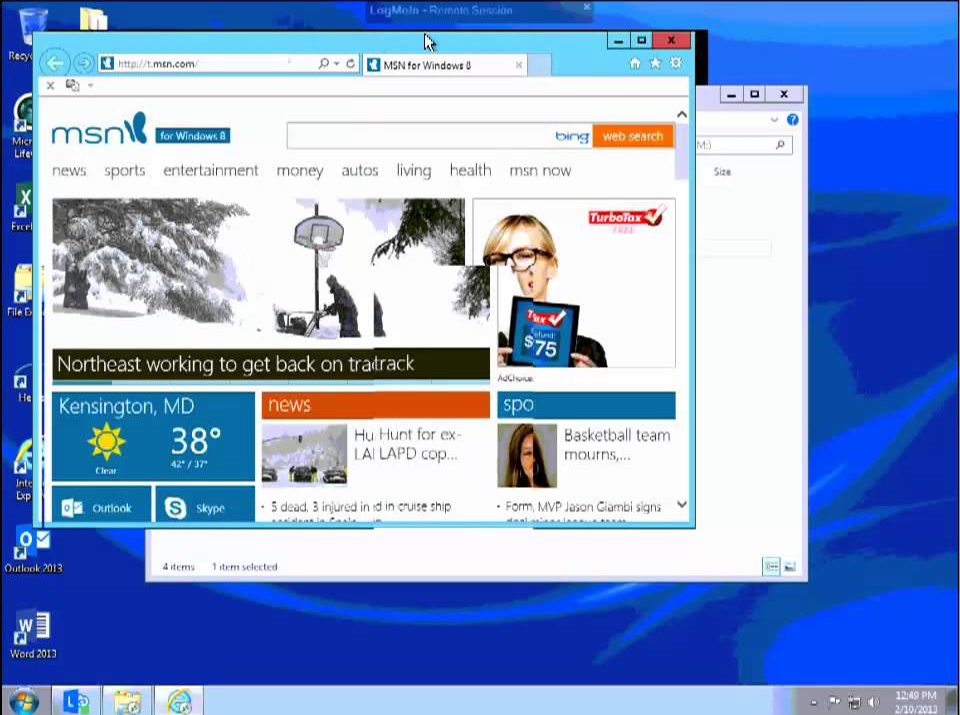Click the browser Back arrow button
960x715 pixels.
pyautogui.click(x=55, y=63)
